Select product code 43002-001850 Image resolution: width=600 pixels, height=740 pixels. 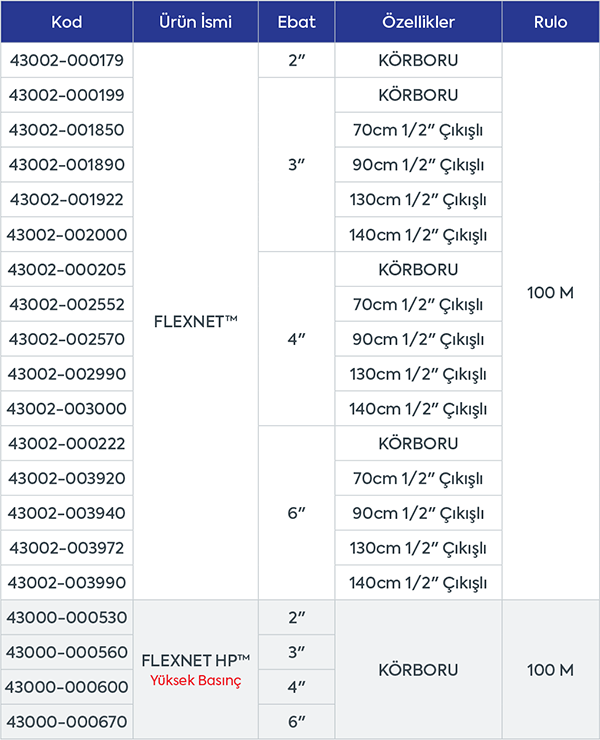pyautogui.click(x=66, y=130)
